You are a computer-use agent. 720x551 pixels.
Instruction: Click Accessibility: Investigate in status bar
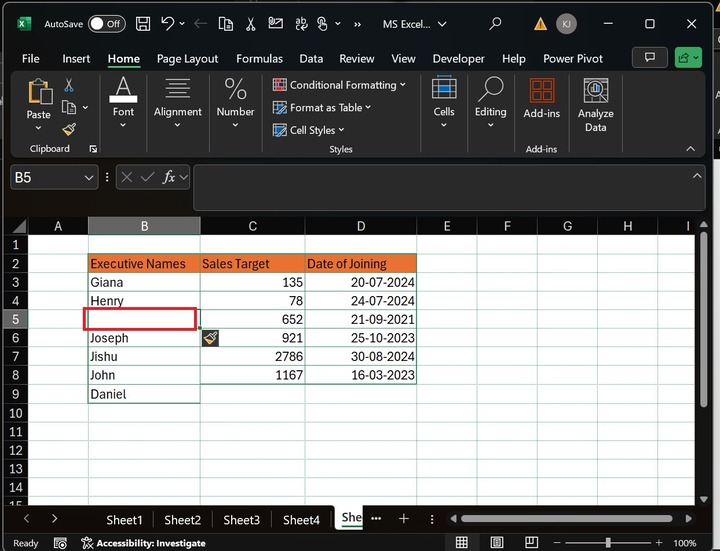pos(143,543)
